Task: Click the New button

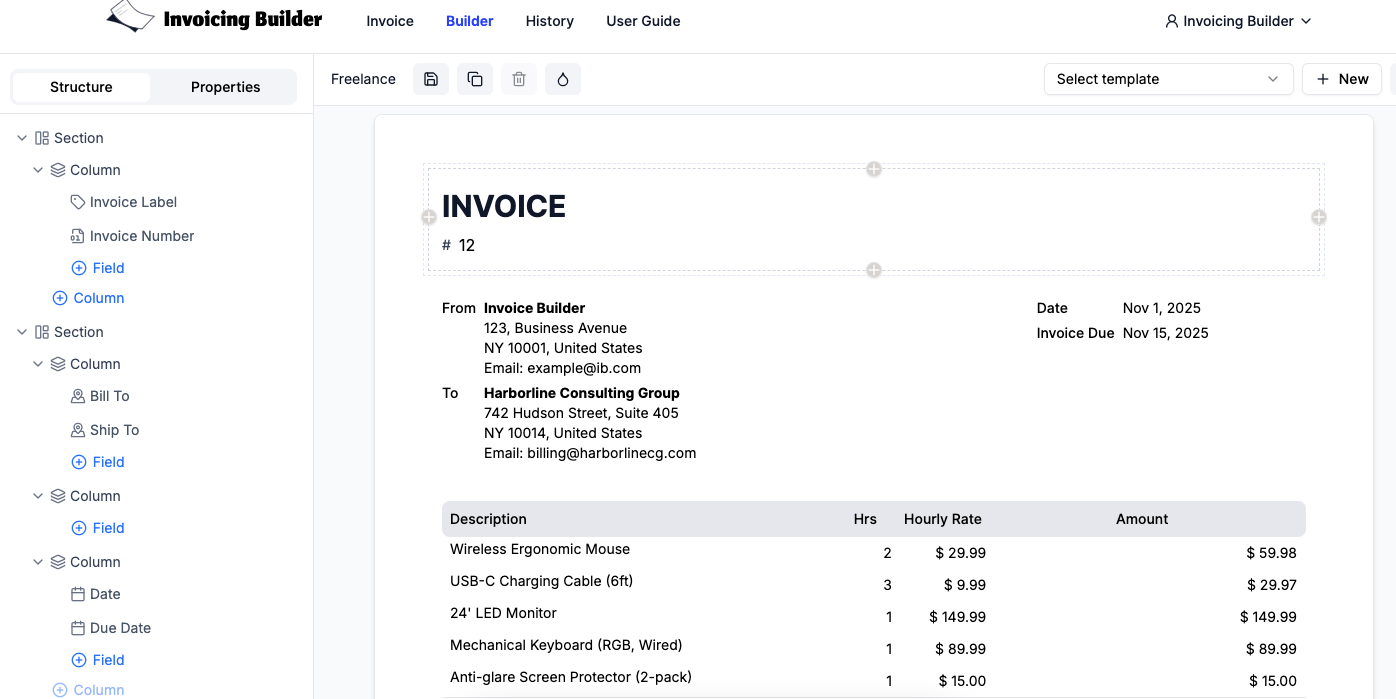Action: 1342,79
